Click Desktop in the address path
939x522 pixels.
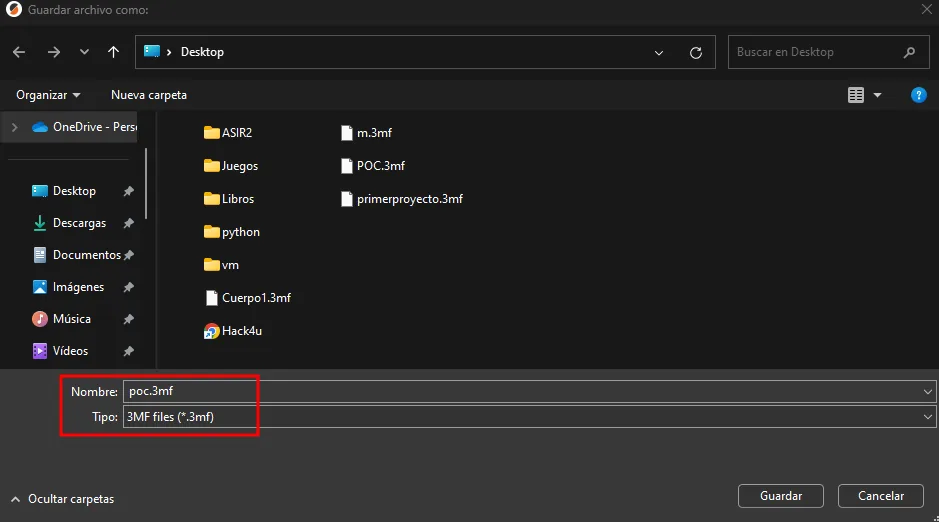pyautogui.click(x=202, y=52)
